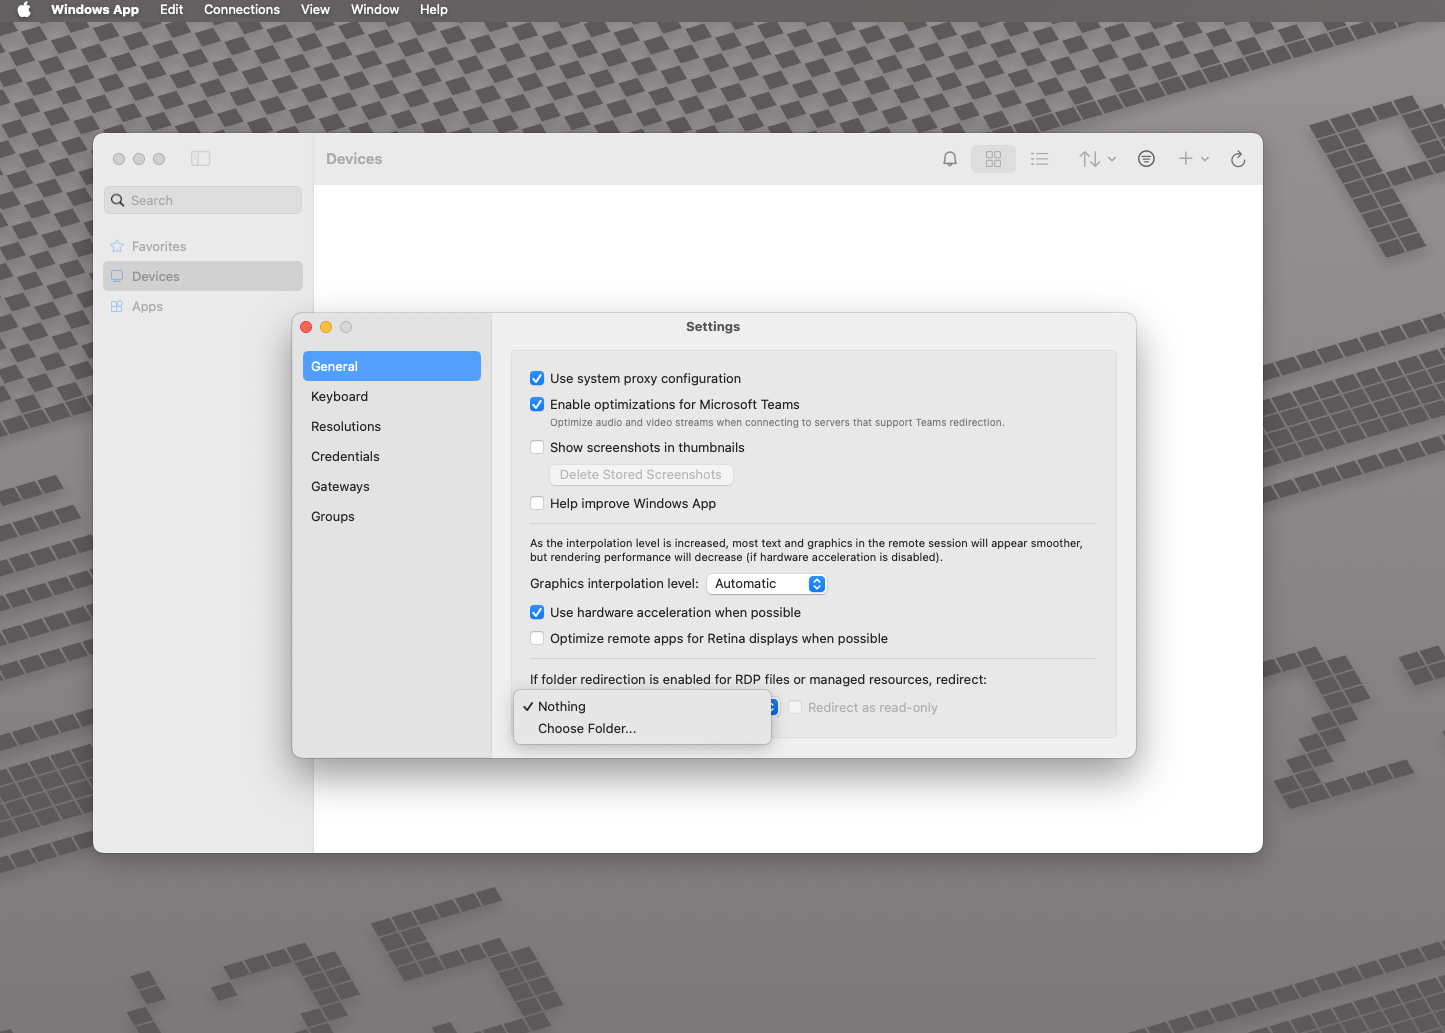
Task: Open the Windows App menu
Action: tap(95, 10)
